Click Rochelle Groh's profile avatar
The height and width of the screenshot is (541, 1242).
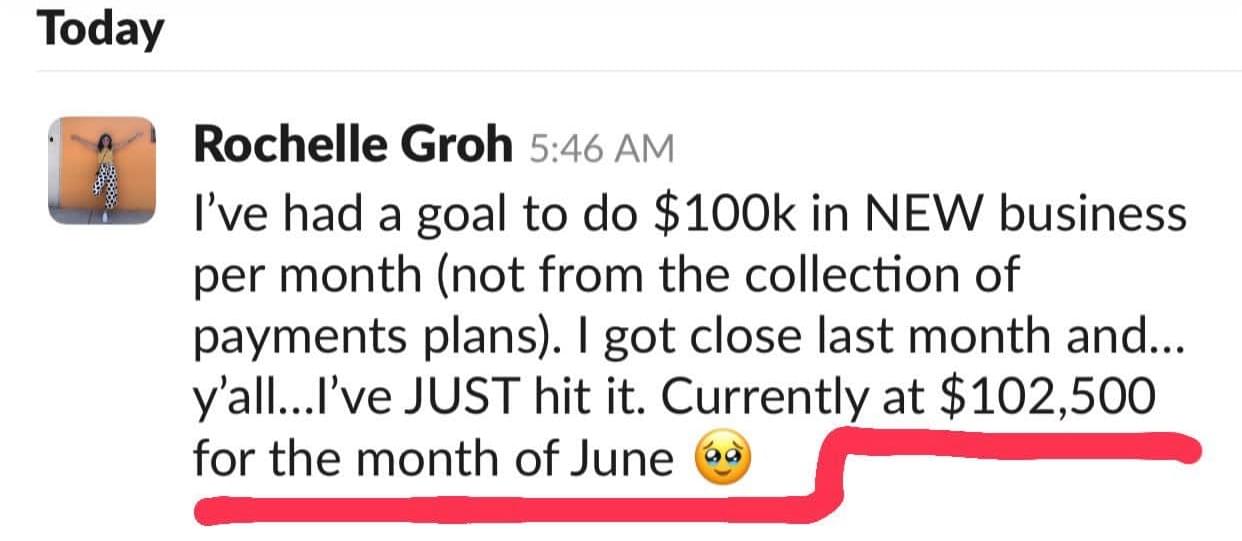pos(102,168)
